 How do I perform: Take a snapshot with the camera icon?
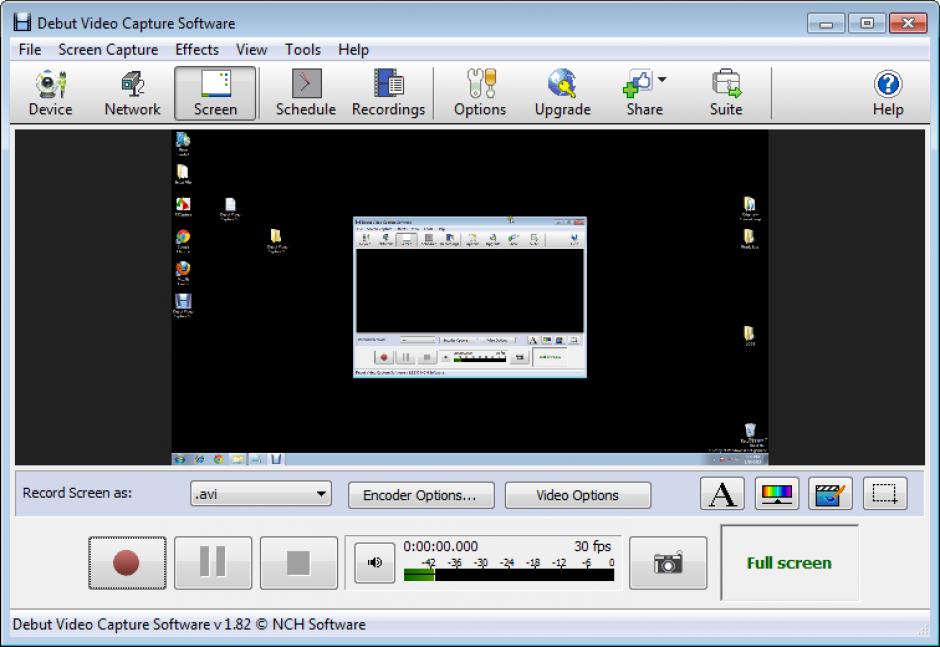(x=667, y=562)
